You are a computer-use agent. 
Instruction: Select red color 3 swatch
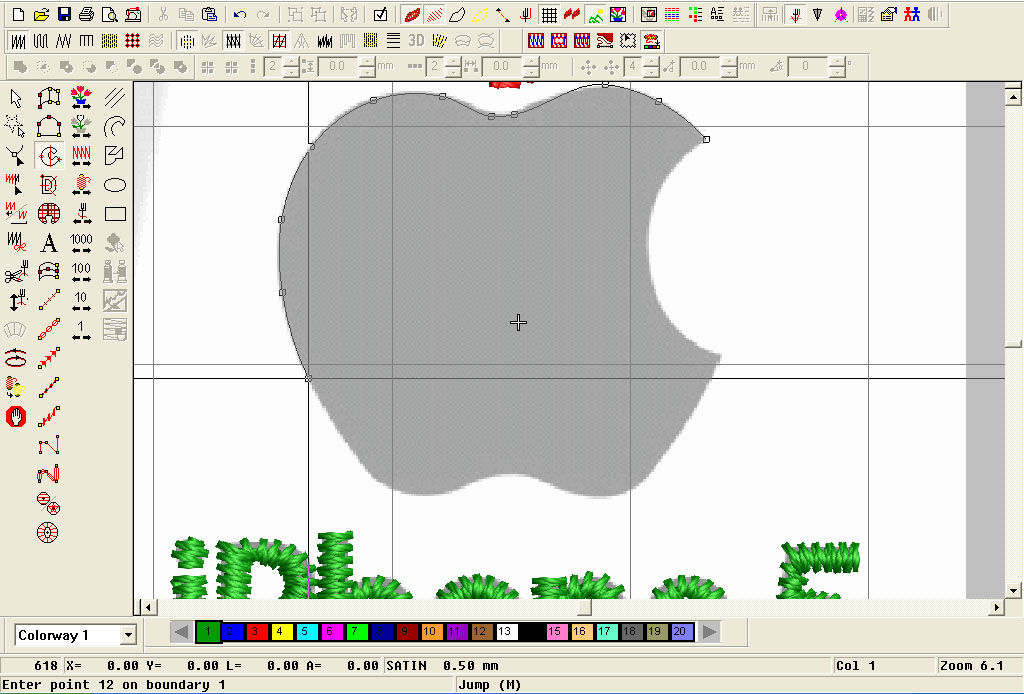[255, 631]
